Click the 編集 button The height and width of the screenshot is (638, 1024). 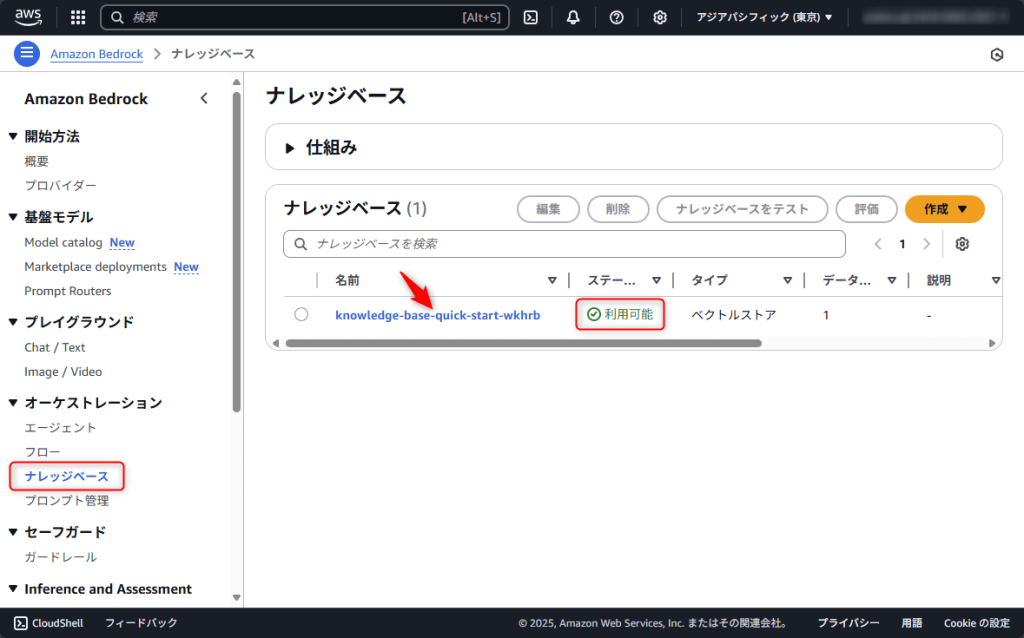(x=548, y=209)
